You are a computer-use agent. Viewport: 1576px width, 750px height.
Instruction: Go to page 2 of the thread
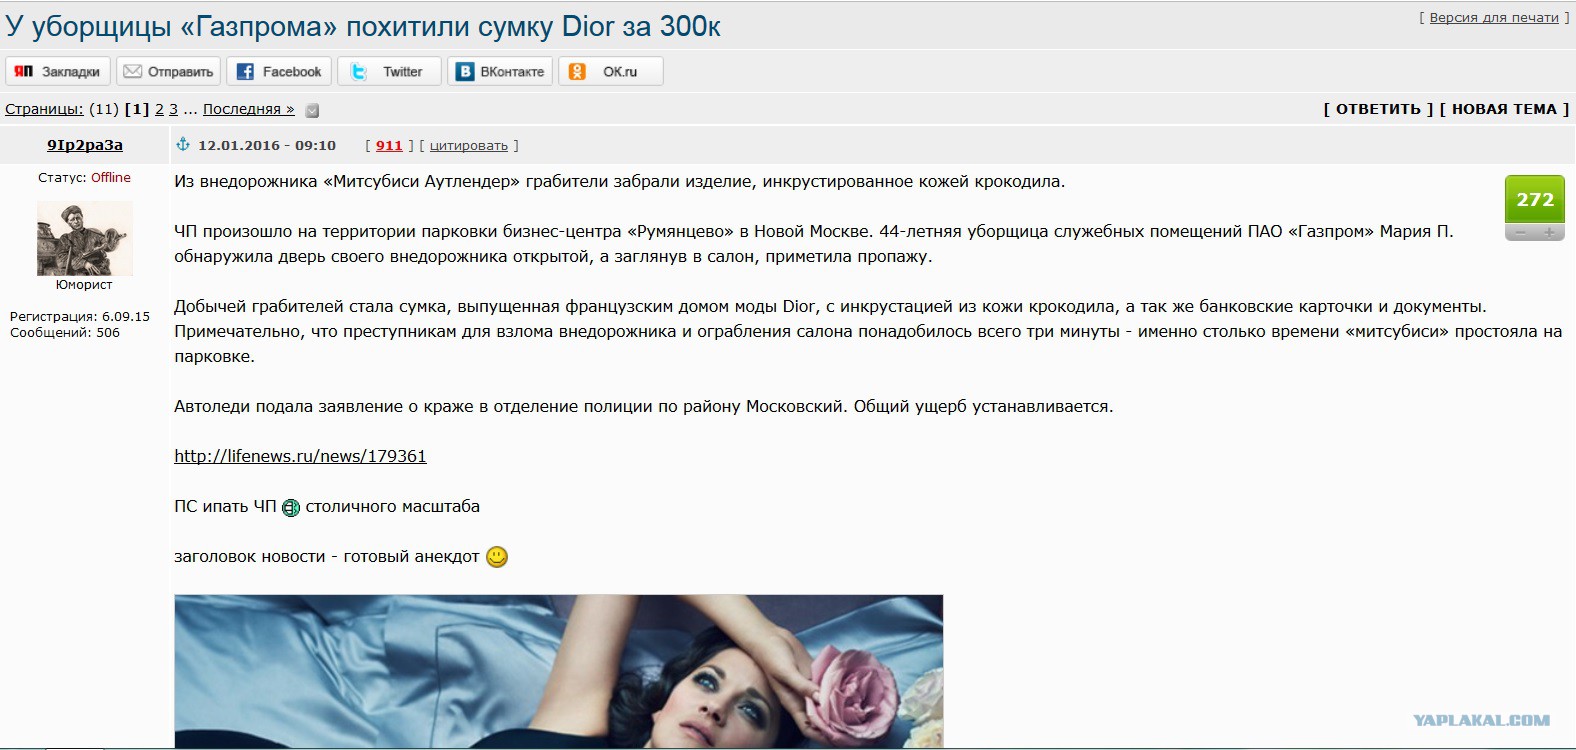[x=159, y=109]
